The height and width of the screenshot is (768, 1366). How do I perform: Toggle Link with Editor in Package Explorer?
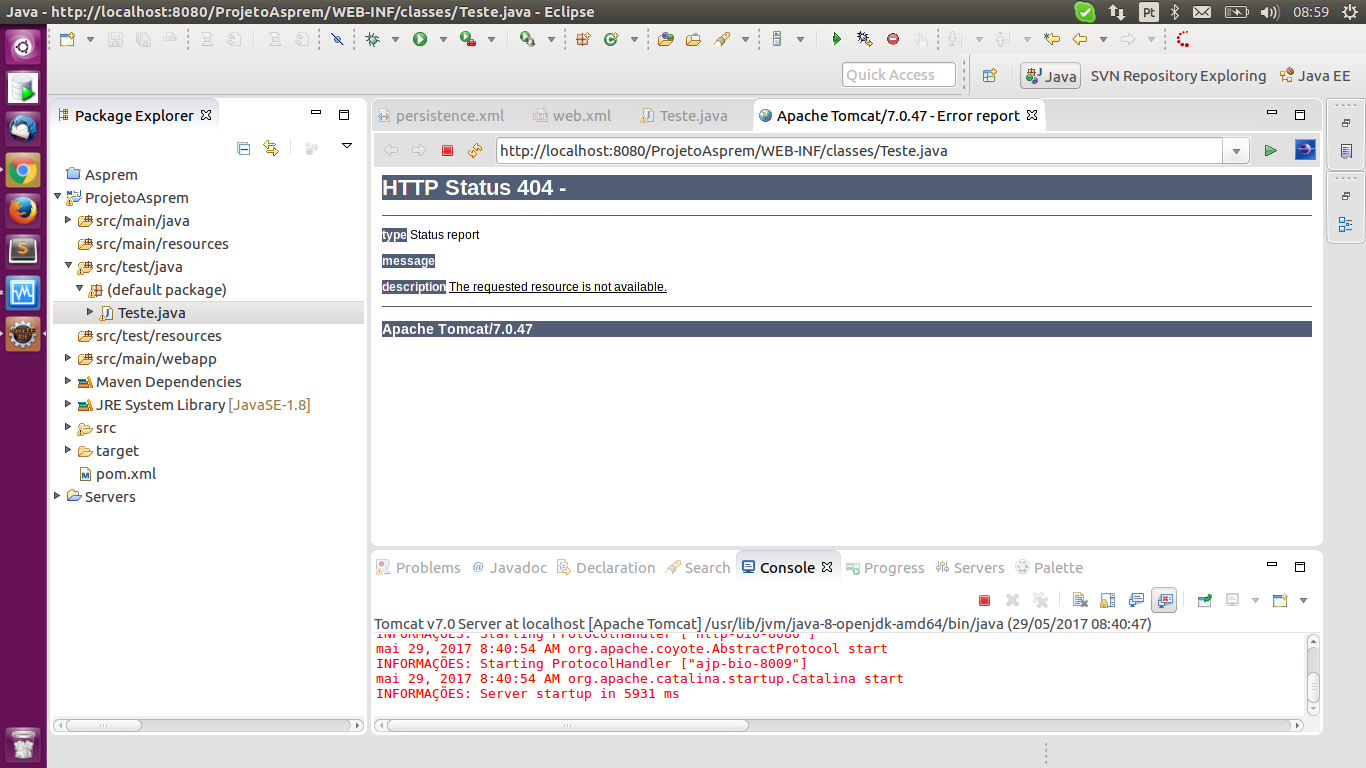[270, 147]
